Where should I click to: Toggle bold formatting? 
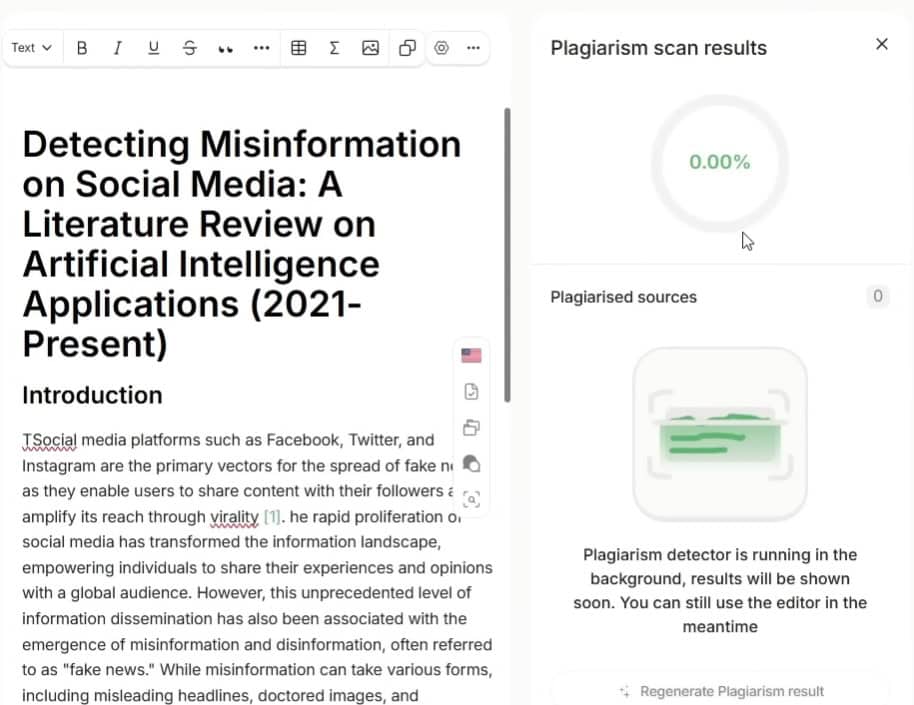(82, 47)
